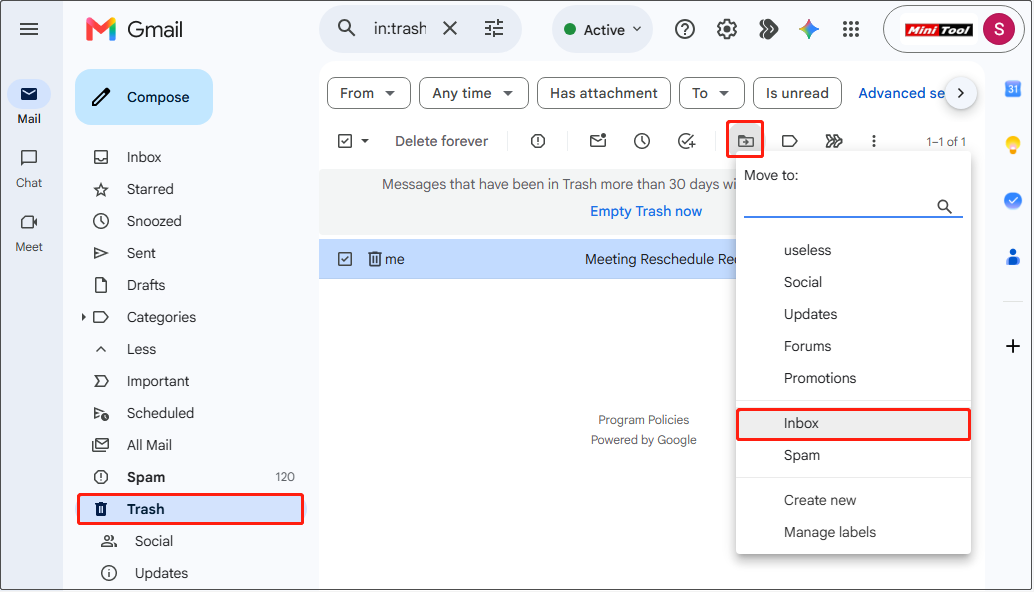Click the Move to folder icon

[x=745, y=140]
